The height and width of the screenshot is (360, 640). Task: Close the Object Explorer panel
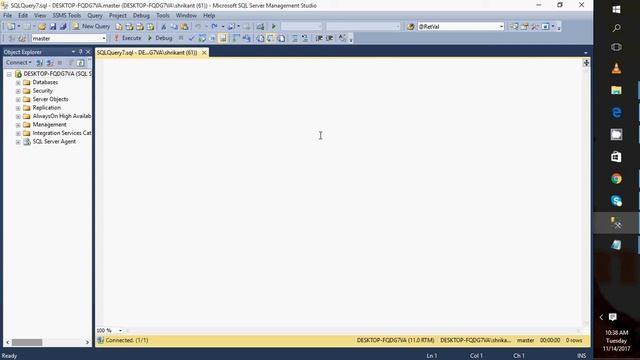coord(88,52)
